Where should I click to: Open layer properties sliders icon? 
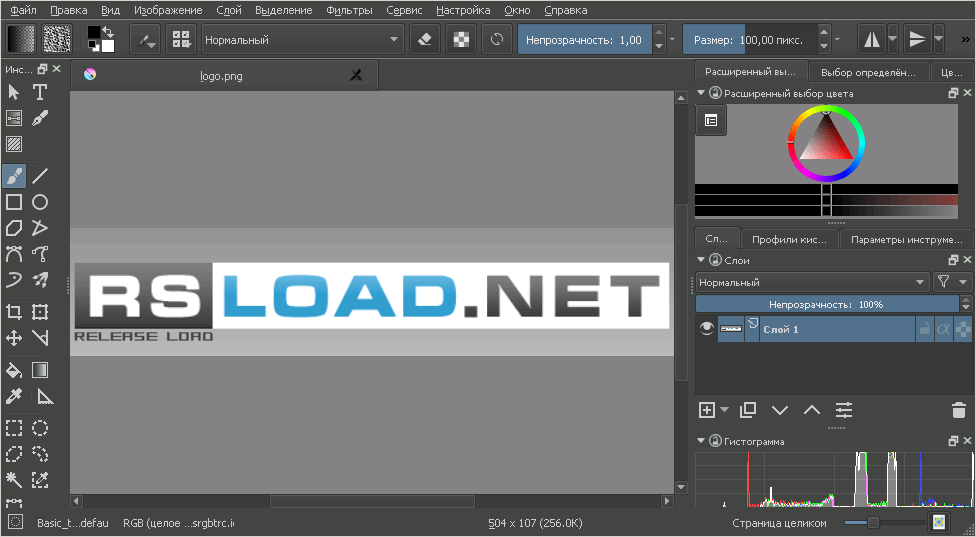(844, 410)
